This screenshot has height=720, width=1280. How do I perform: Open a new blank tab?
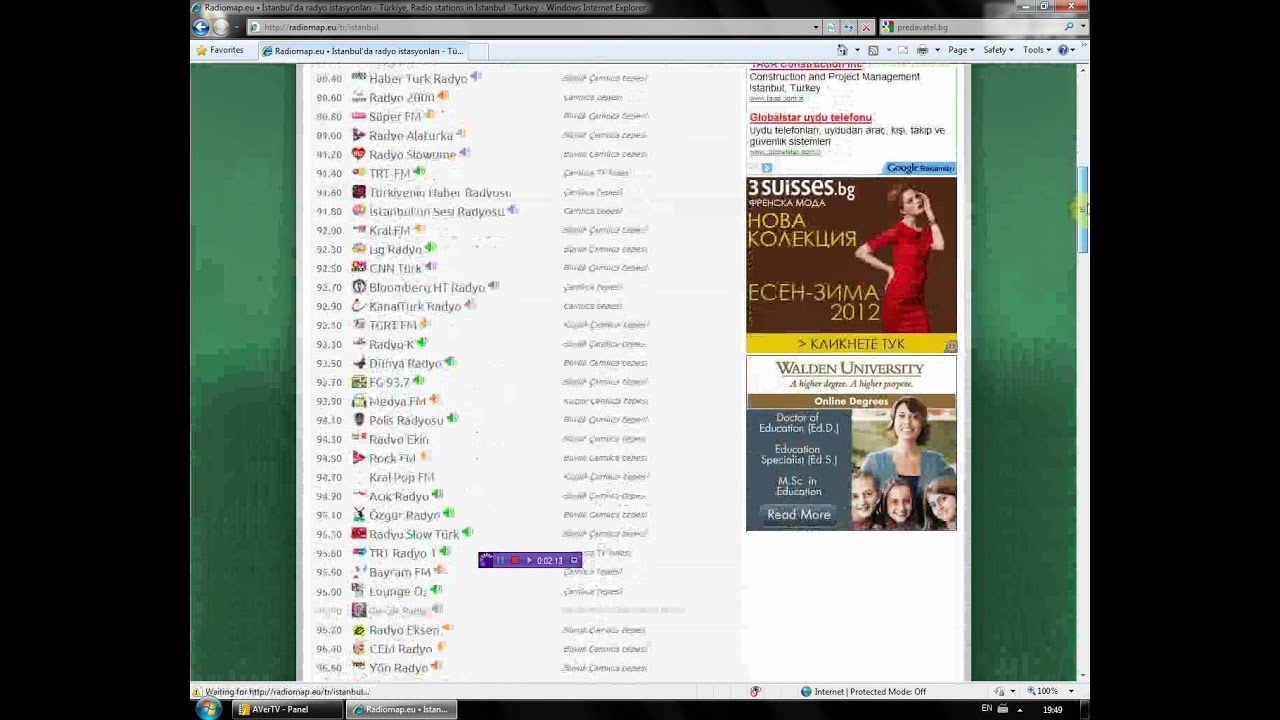point(478,51)
